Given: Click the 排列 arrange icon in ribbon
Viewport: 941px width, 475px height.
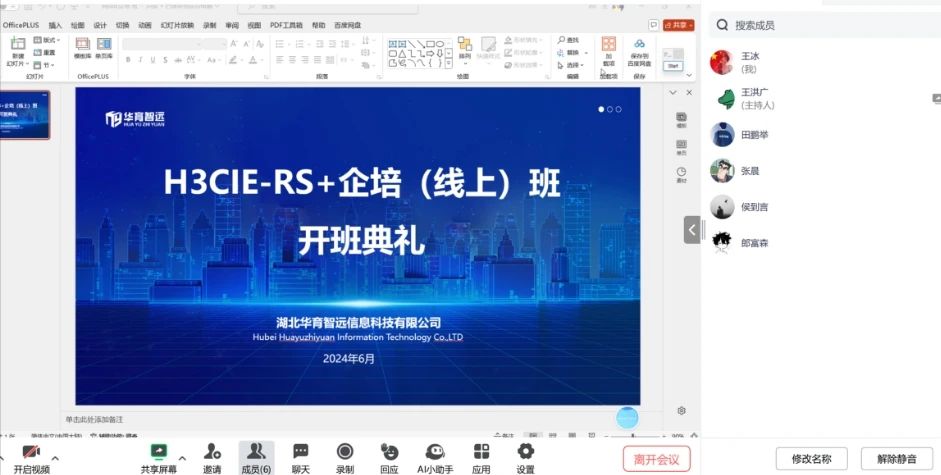Looking at the screenshot, I should pyautogui.click(x=464, y=44).
